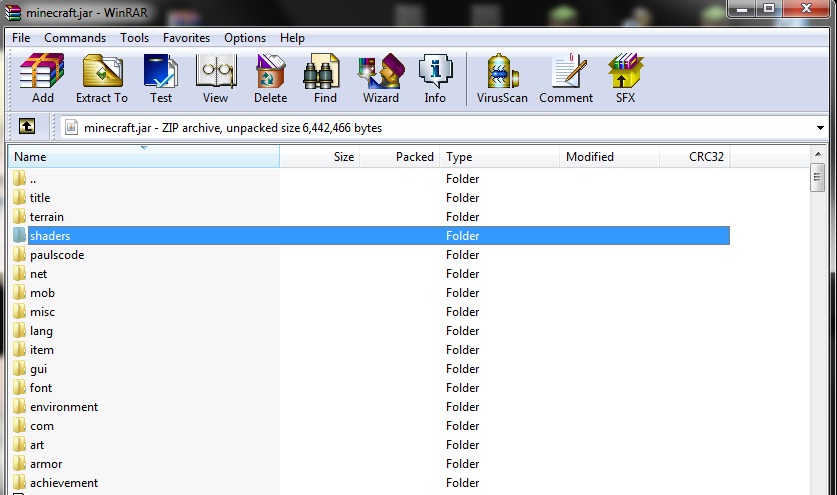Sort list by Modified column header
Viewport: 837px width, 495px height.
coord(610,156)
